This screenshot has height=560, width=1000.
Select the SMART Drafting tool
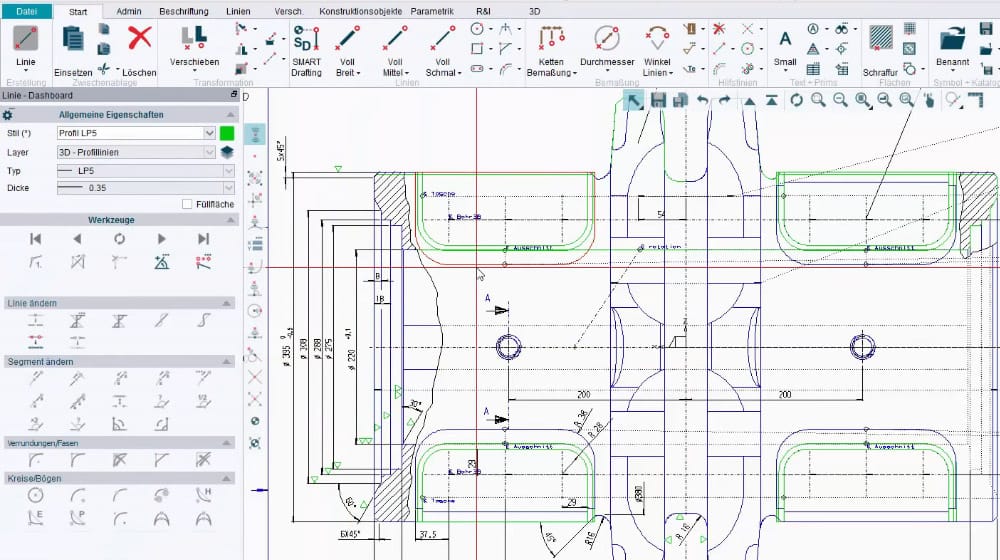(306, 50)
